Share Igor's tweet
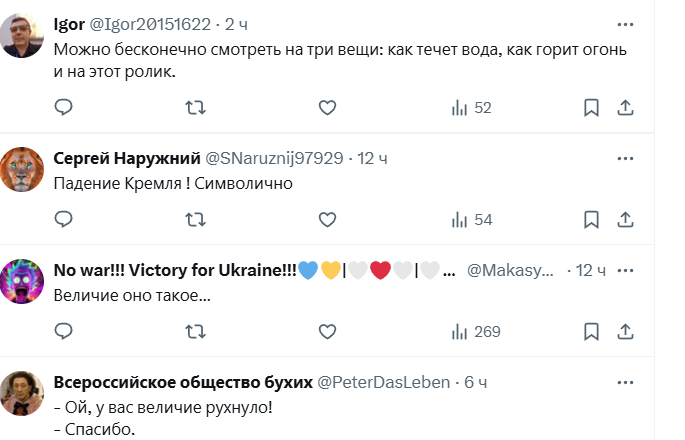This screenshot has height=440, width=685. pyautogui.click(x=625, y=108)
